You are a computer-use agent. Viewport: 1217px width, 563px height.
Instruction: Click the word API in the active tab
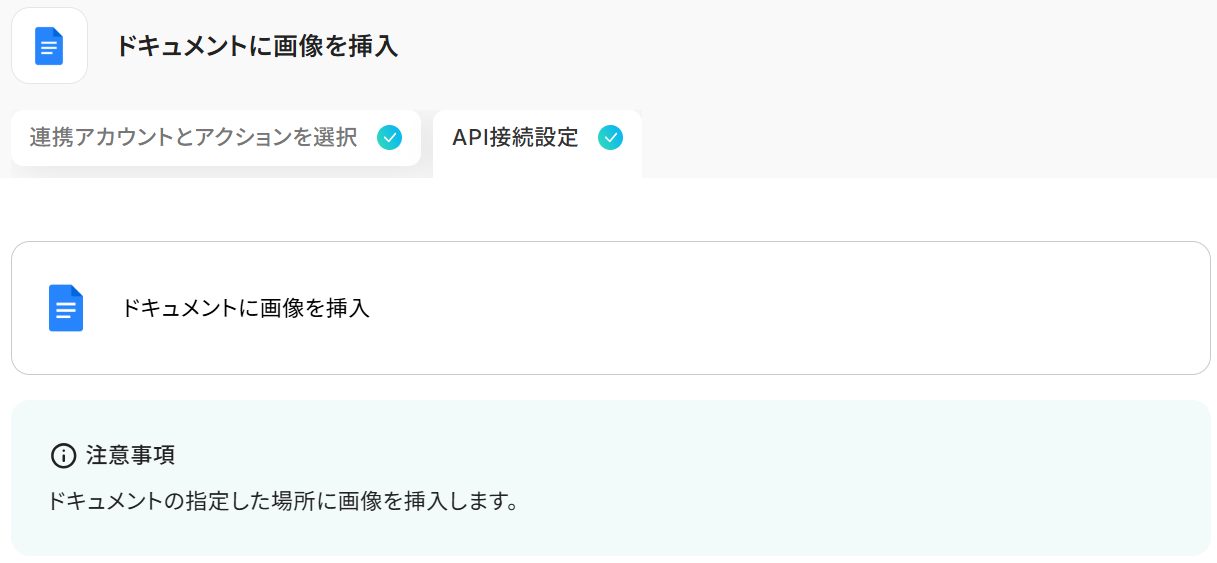coord(469,138)
